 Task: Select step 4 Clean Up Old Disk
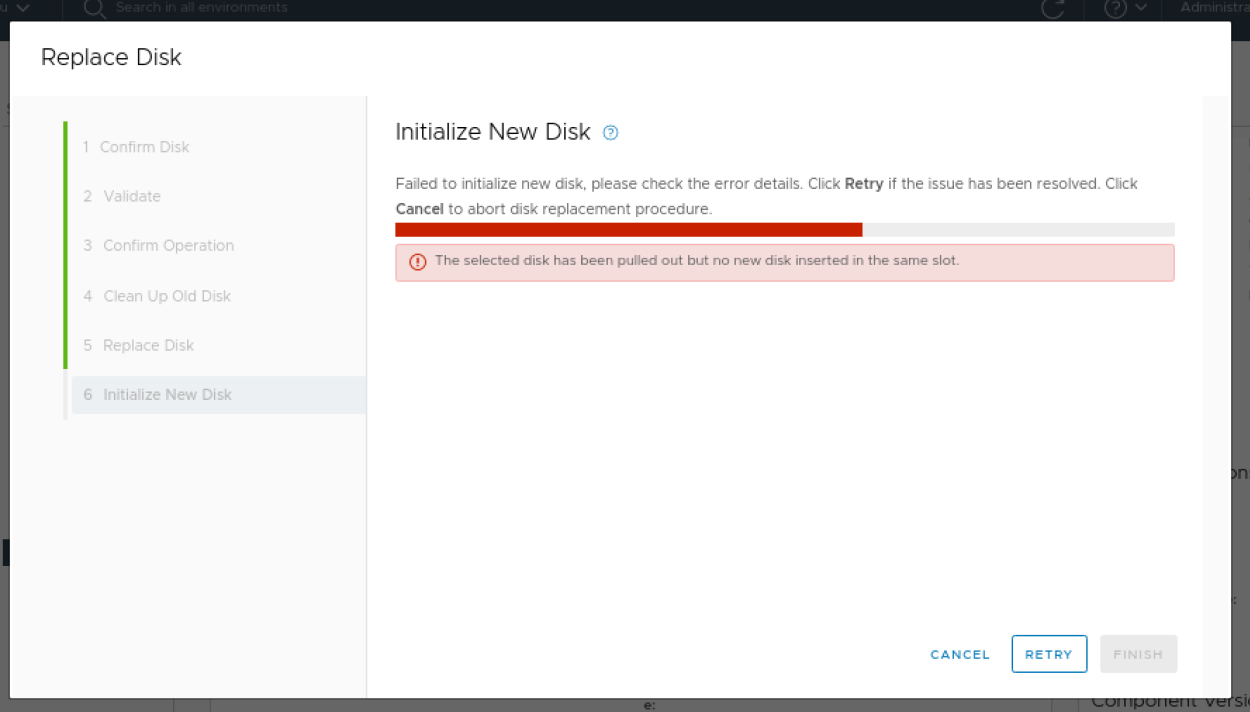(166, 296)
